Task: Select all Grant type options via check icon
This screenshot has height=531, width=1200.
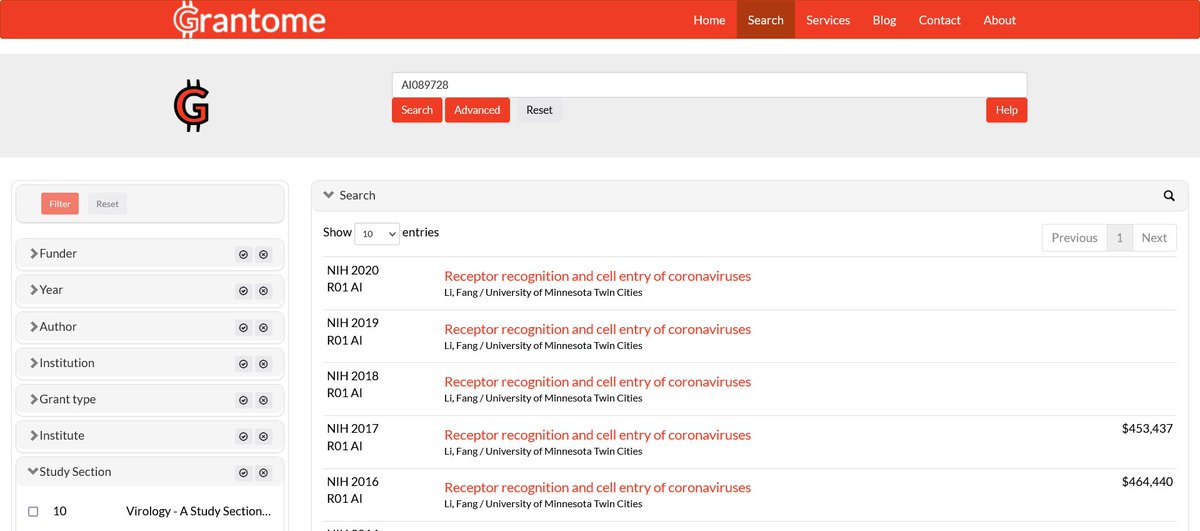Action: (x=243, y=400)
